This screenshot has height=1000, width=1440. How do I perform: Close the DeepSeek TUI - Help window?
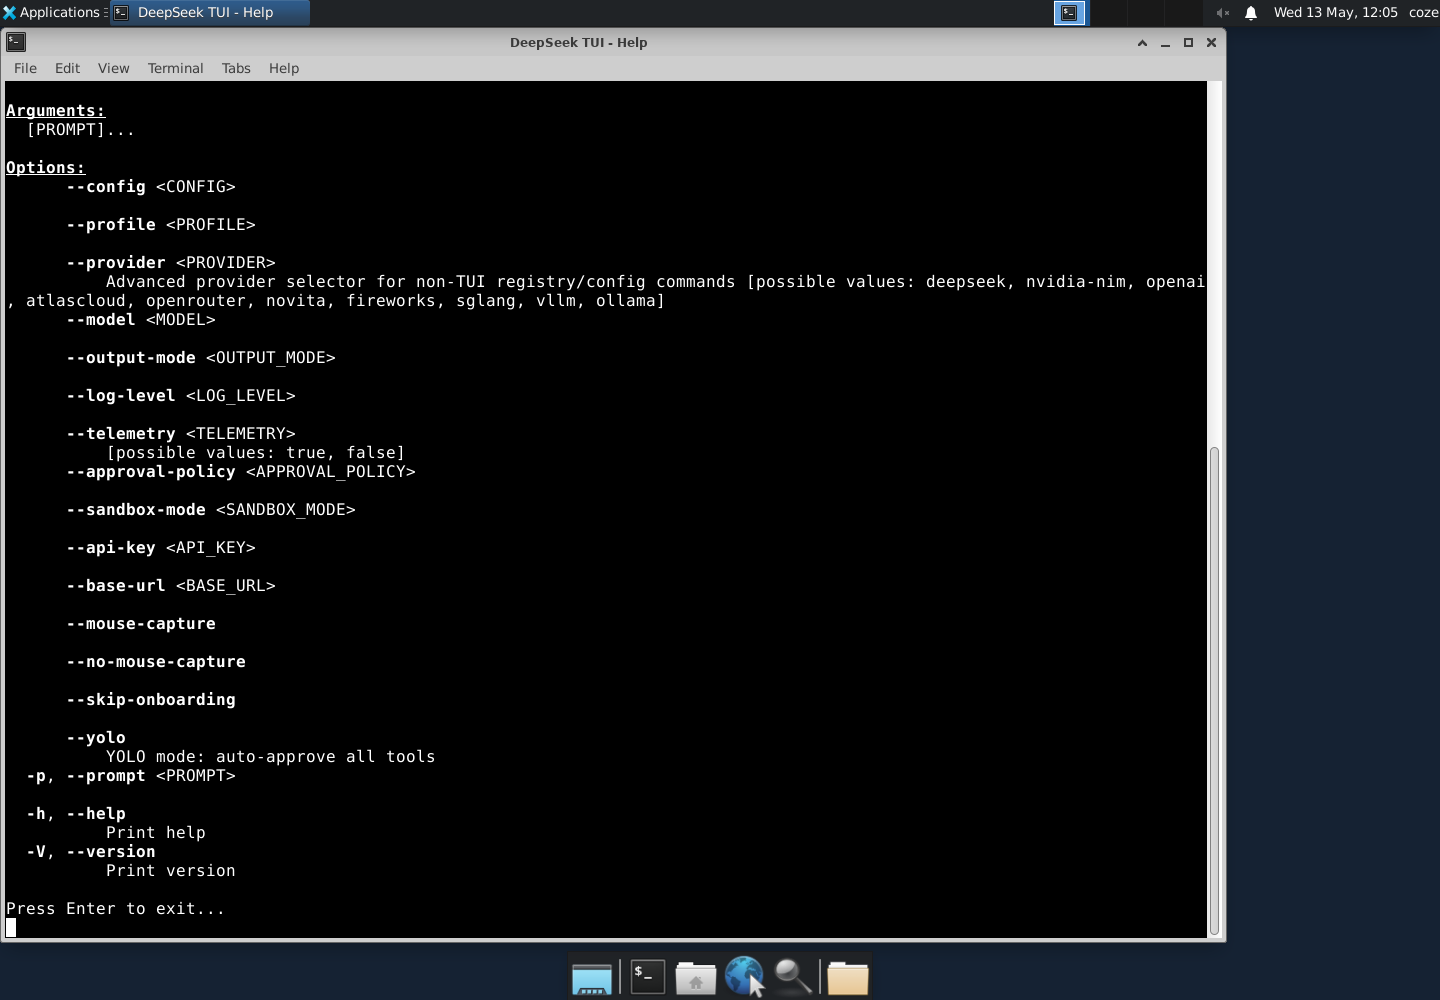click(x=1211, y=42)
